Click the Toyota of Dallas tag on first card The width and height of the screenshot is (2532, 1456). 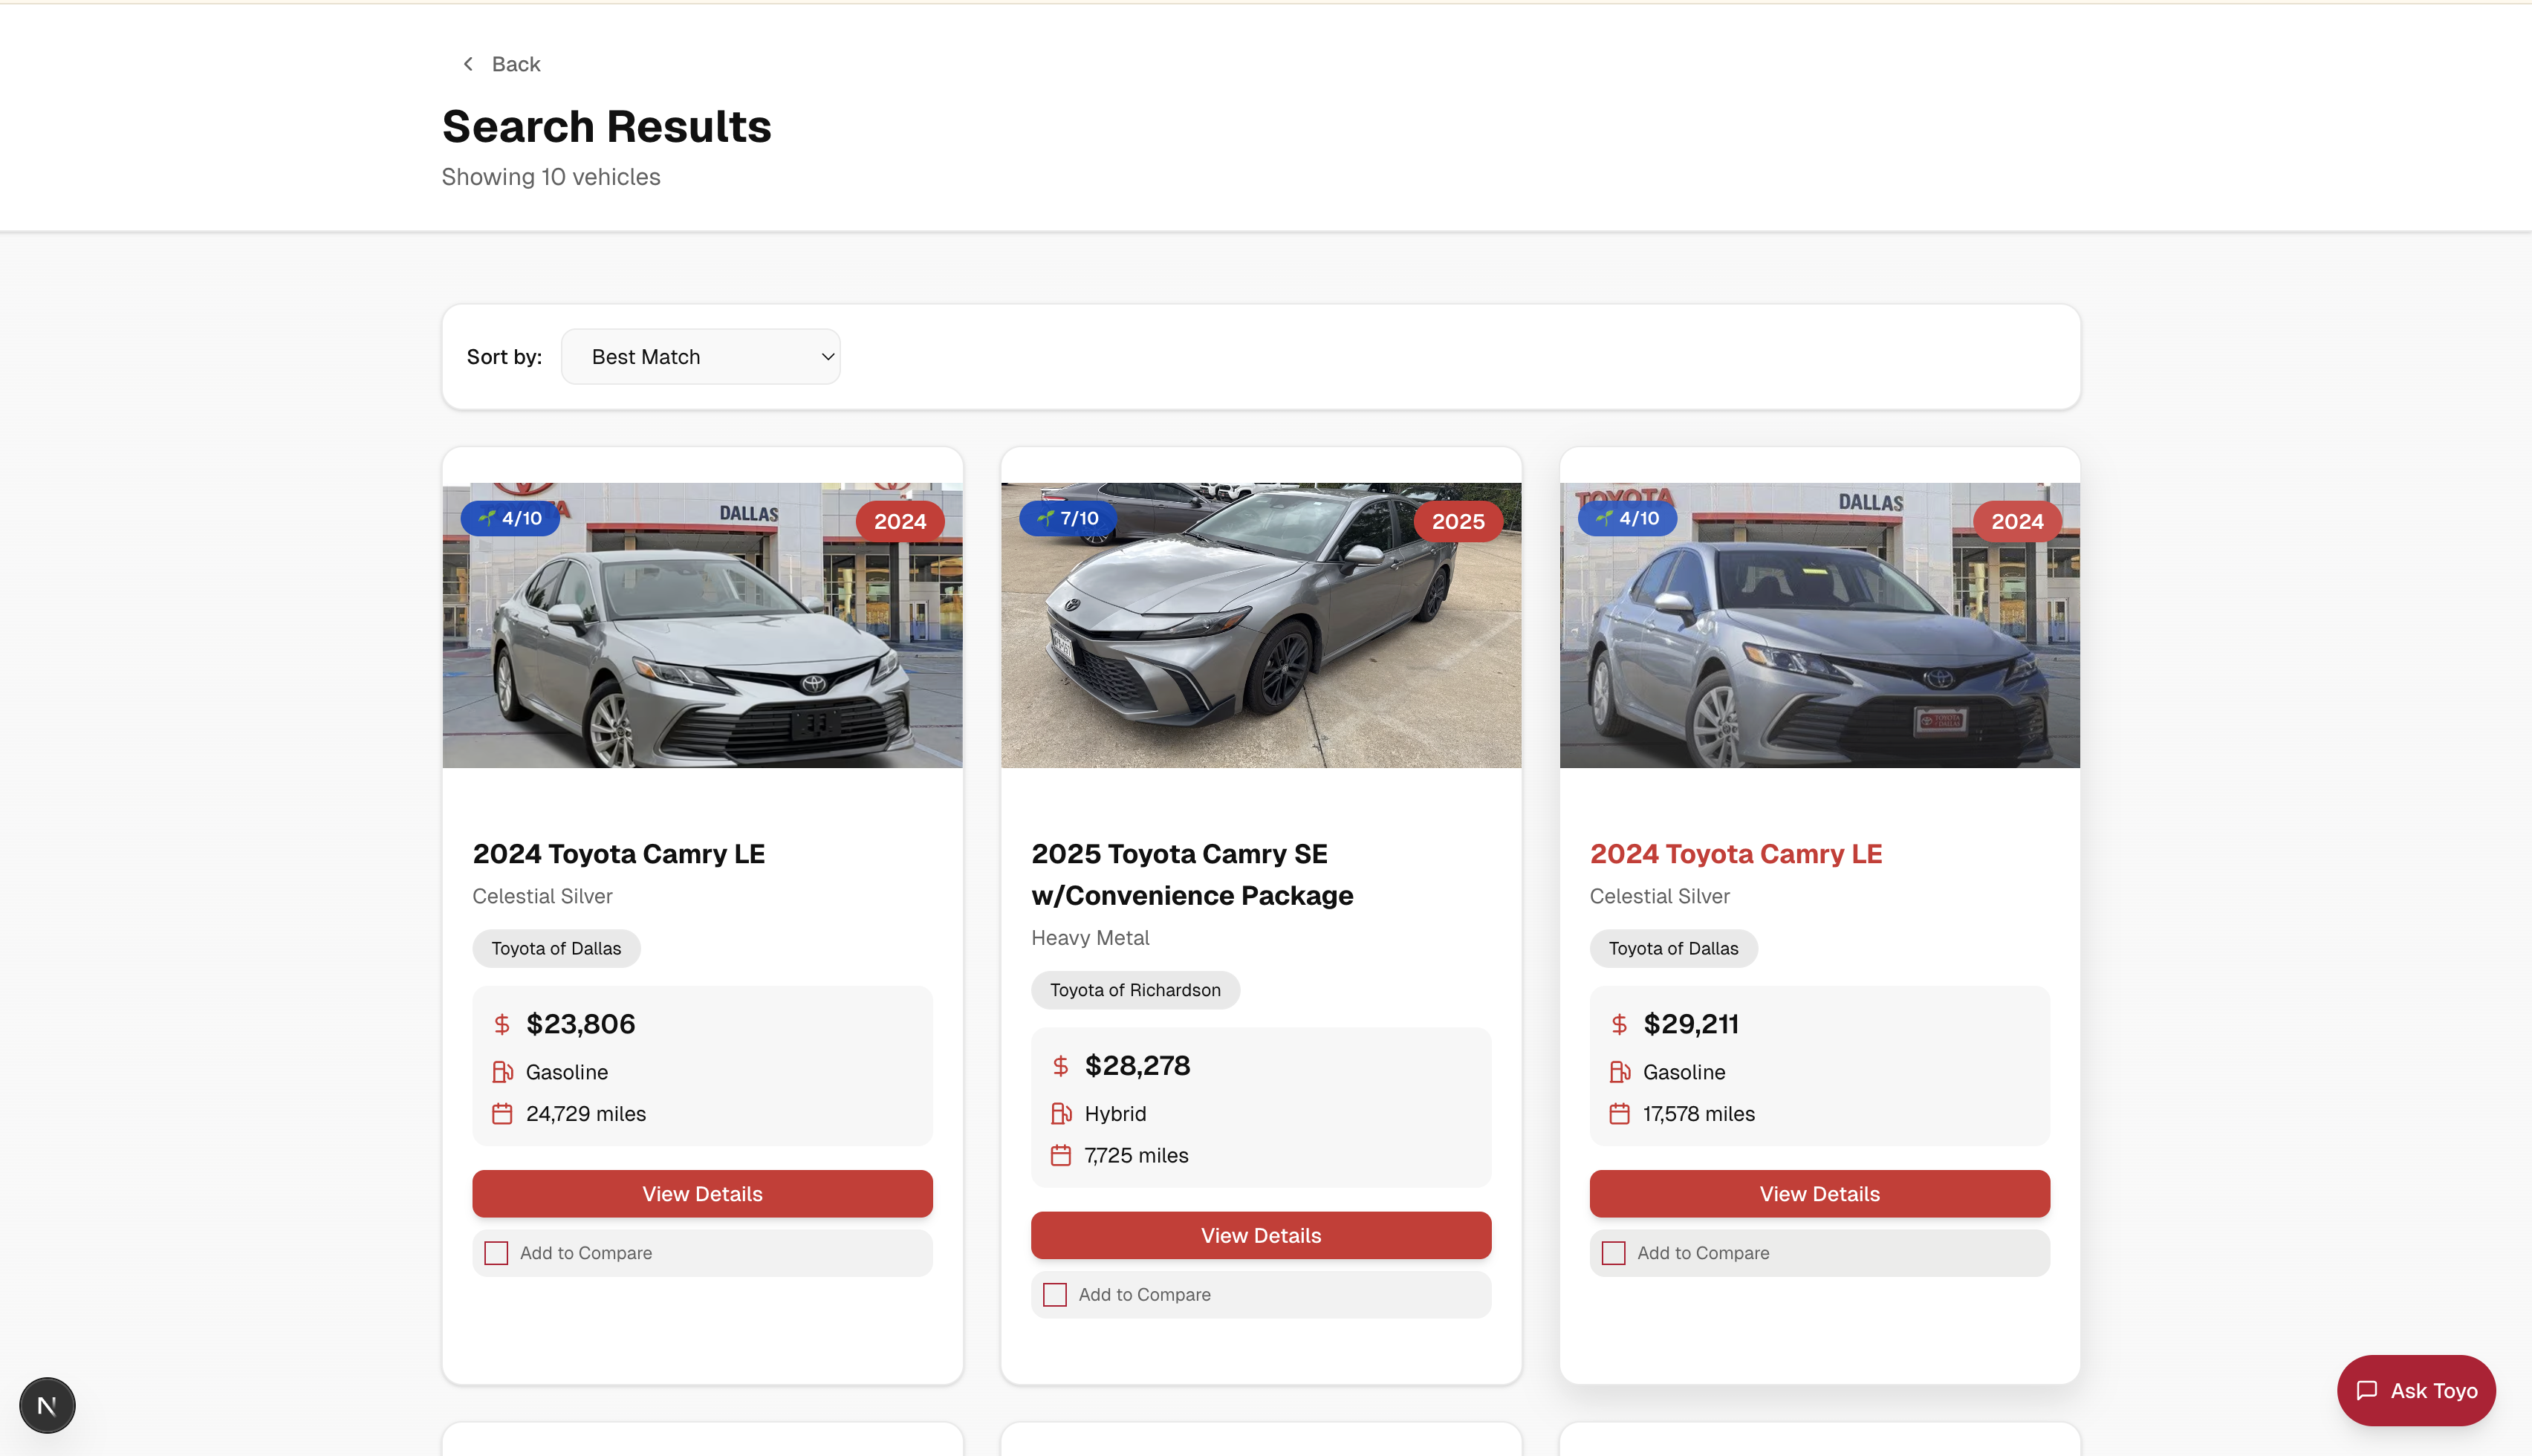[x=556, y=948]
